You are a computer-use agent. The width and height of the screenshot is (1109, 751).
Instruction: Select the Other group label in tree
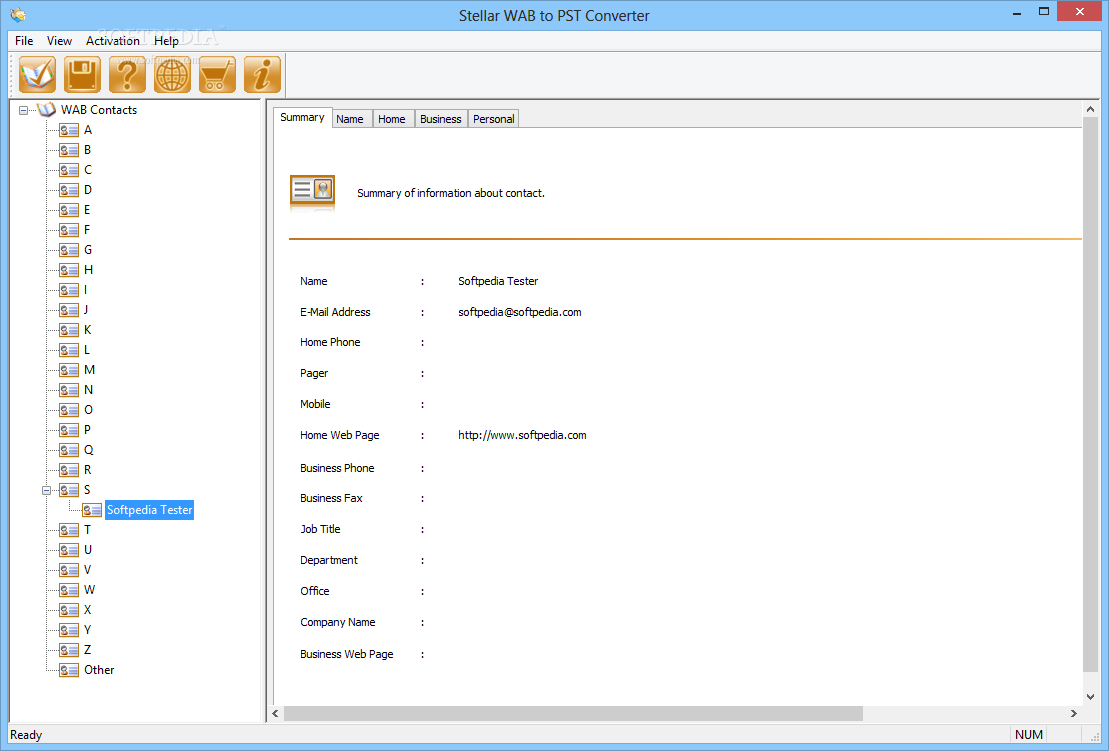(99, 670)
